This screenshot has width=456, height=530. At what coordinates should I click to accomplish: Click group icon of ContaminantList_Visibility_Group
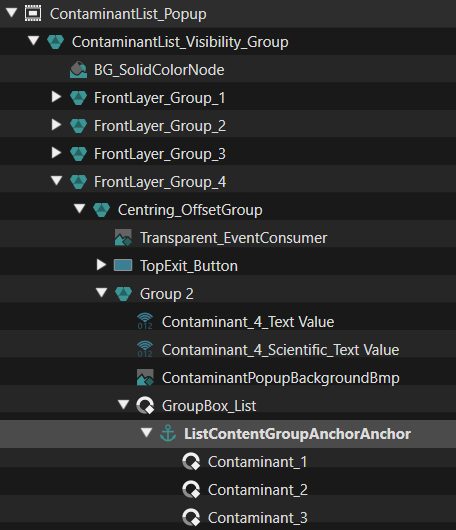click(56, 42)
